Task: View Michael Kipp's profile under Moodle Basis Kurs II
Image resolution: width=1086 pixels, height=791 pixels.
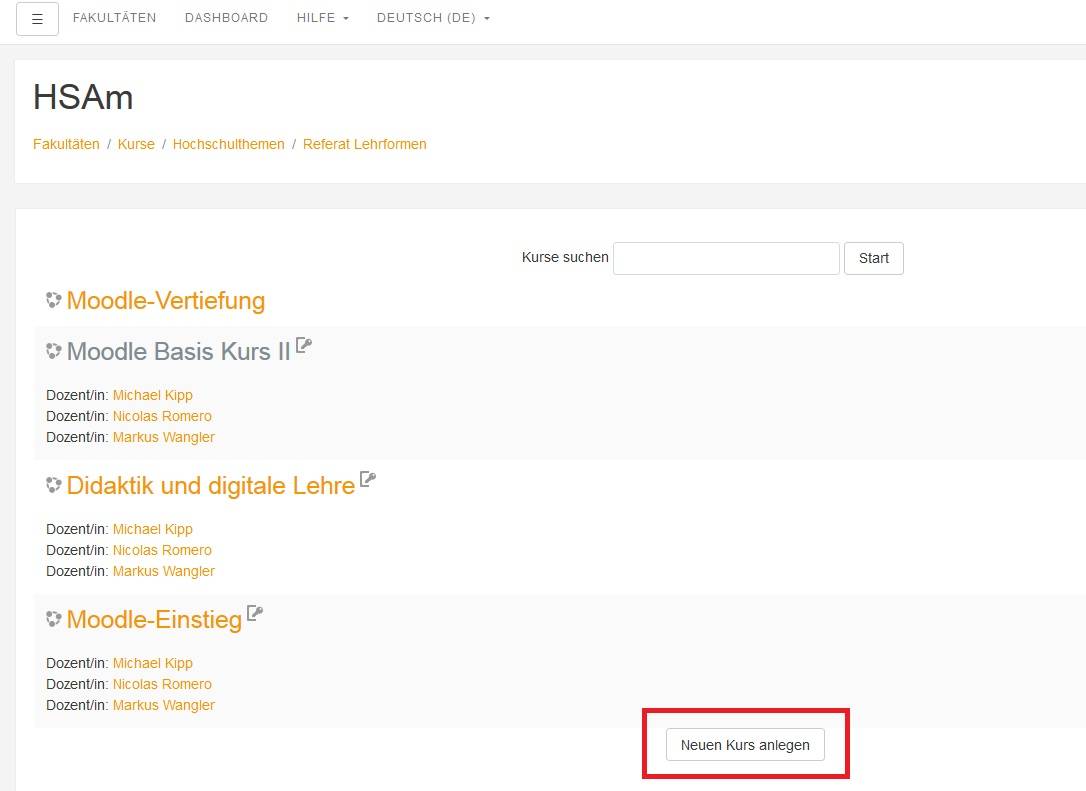Action: point(152,394)
